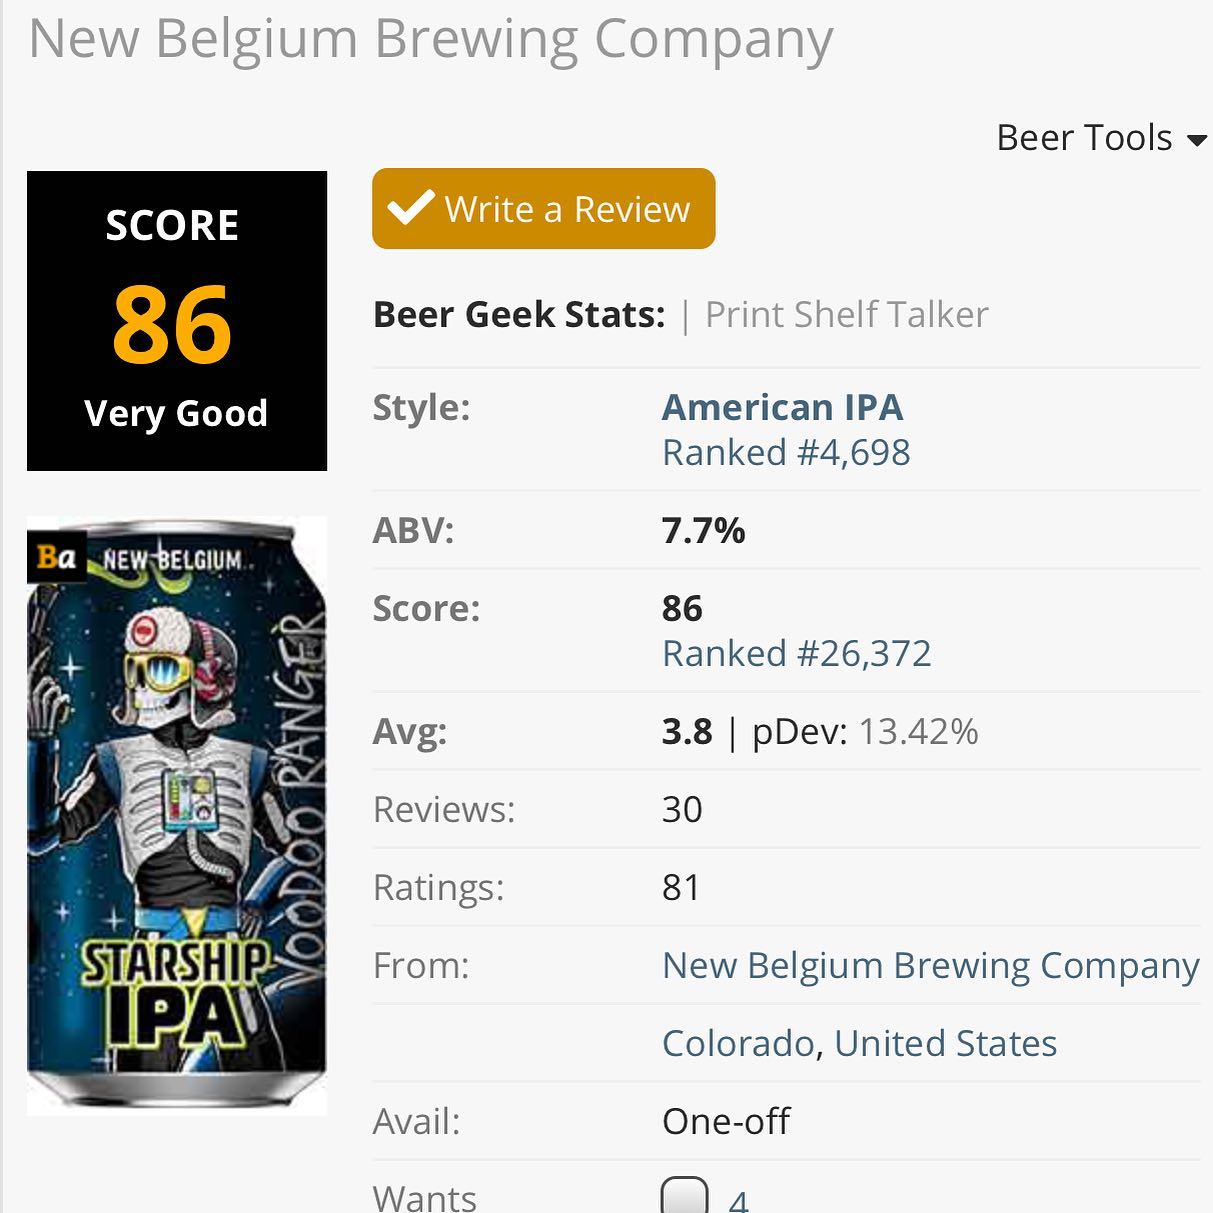Click the Ranked #4,698 style ranking link

[786, 452]
